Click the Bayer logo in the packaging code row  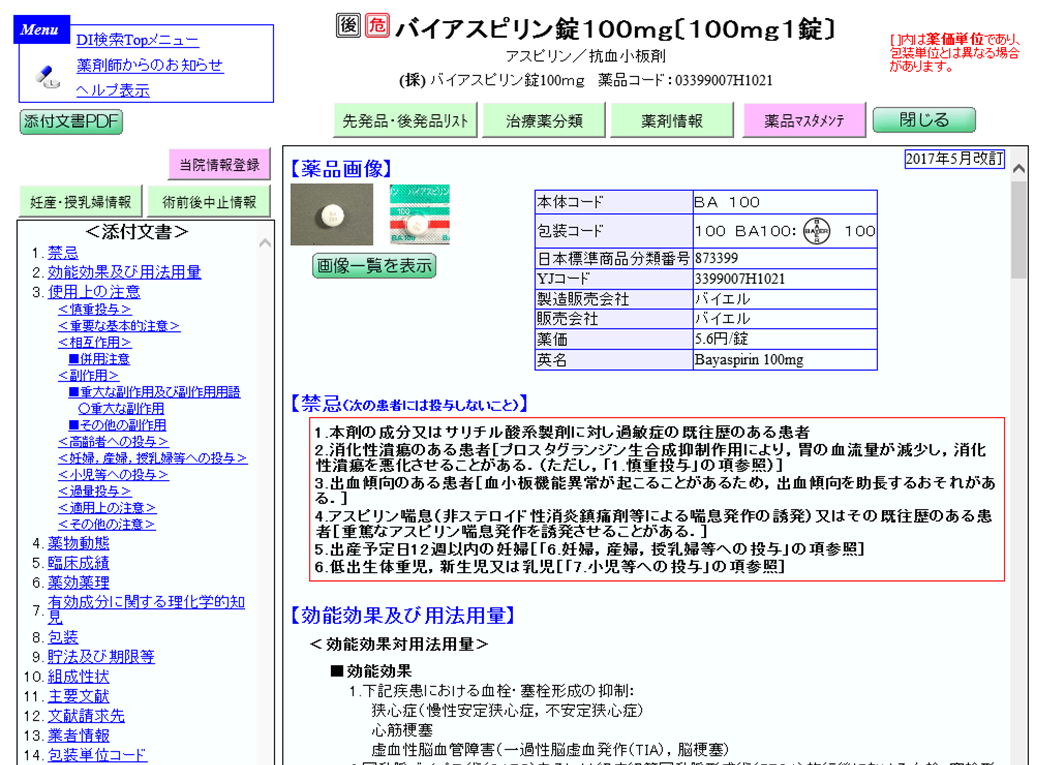(817, 231)
